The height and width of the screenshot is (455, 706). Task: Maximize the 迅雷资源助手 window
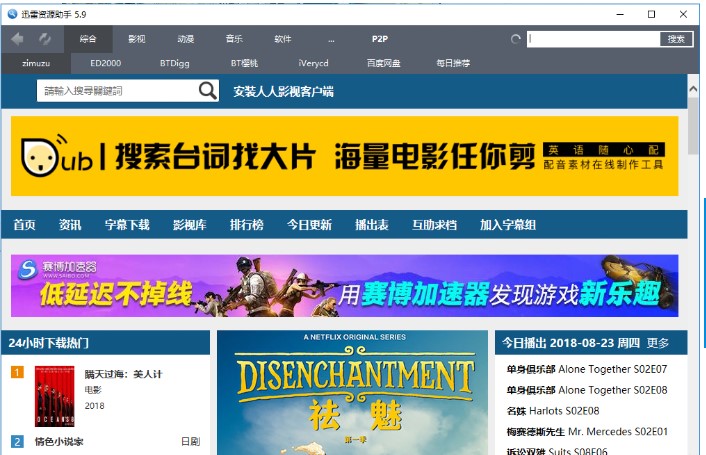(651, 14)
